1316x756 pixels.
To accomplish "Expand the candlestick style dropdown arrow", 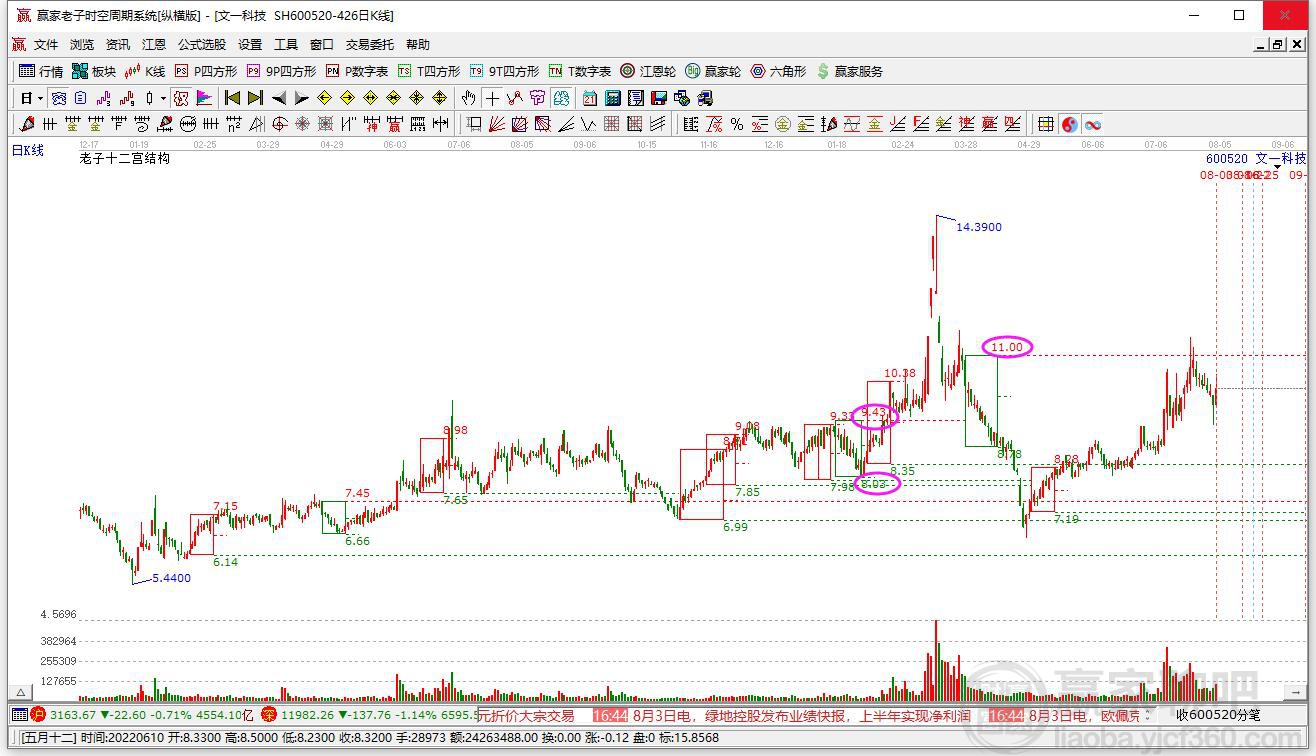I will point(163,98).
